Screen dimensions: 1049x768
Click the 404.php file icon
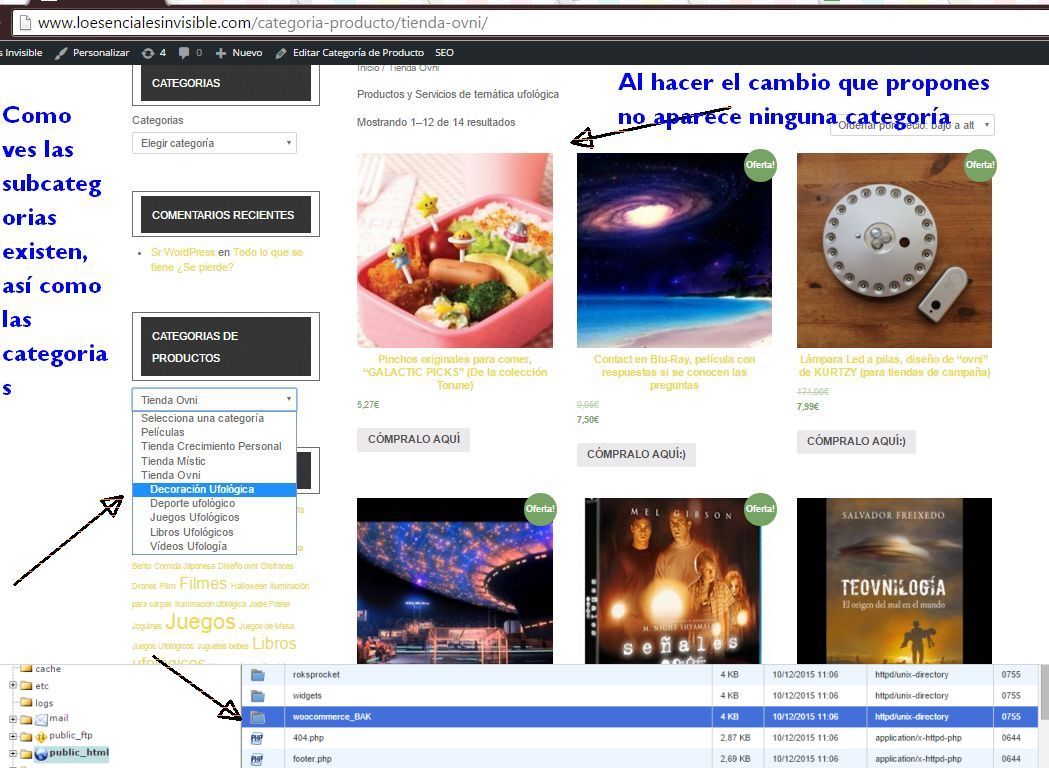(x=257, y=739)
